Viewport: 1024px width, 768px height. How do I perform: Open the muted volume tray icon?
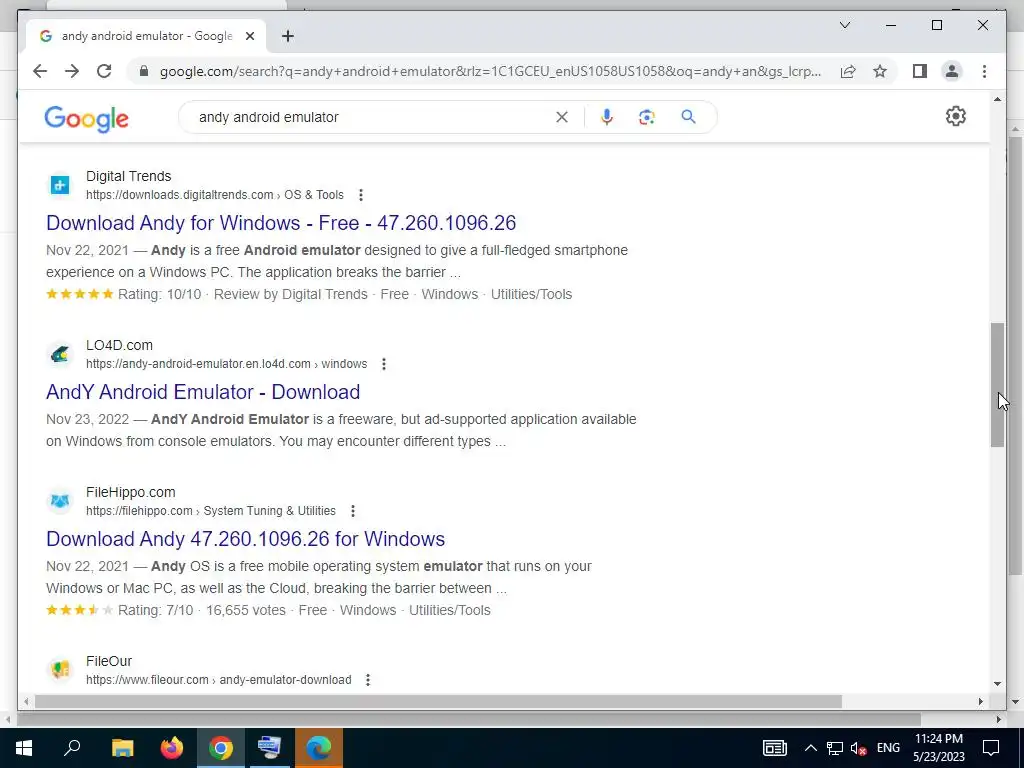(x=858, y=748)
